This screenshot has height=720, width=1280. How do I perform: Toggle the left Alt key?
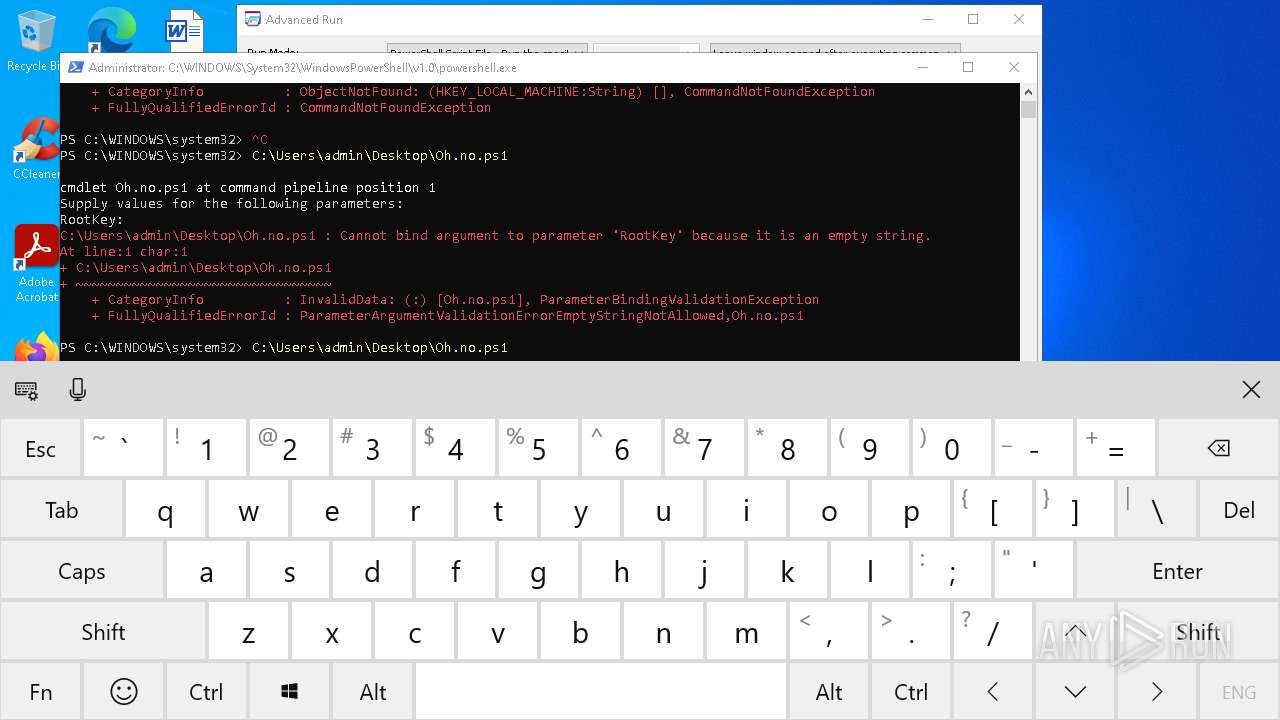373,691
